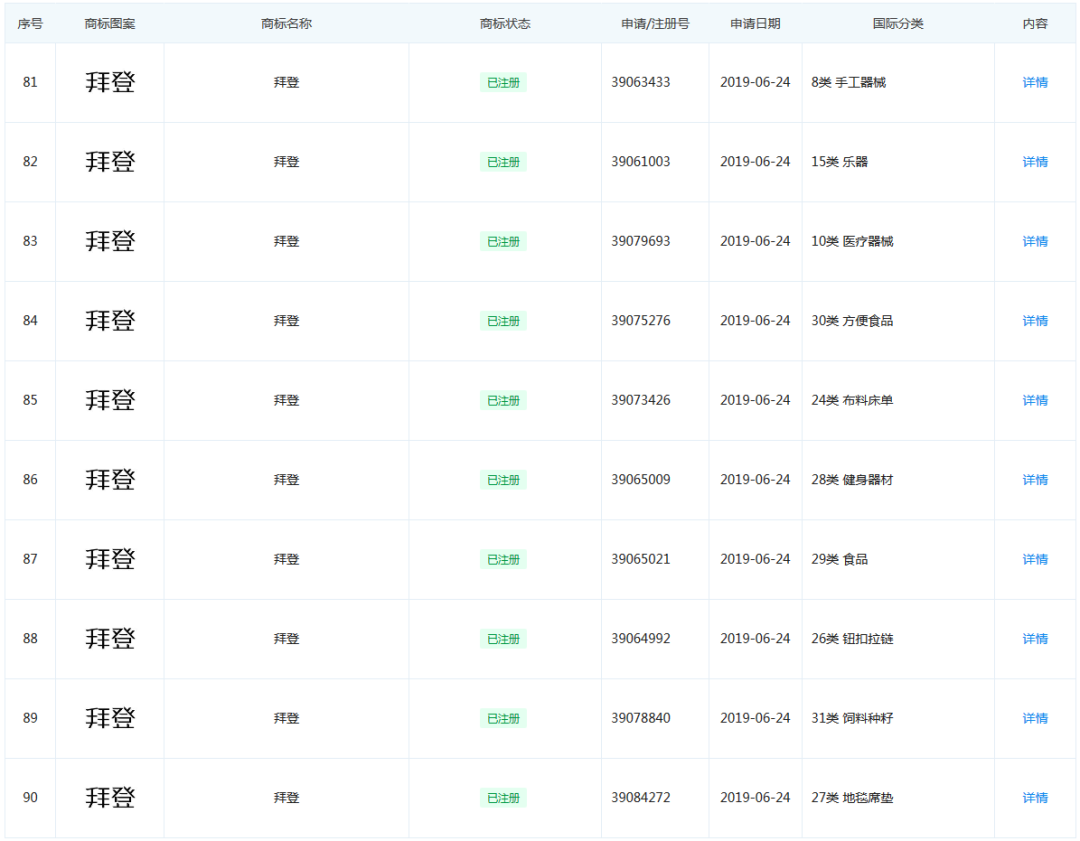
Task: Select registration number 39084272
Action: [641, 798]
